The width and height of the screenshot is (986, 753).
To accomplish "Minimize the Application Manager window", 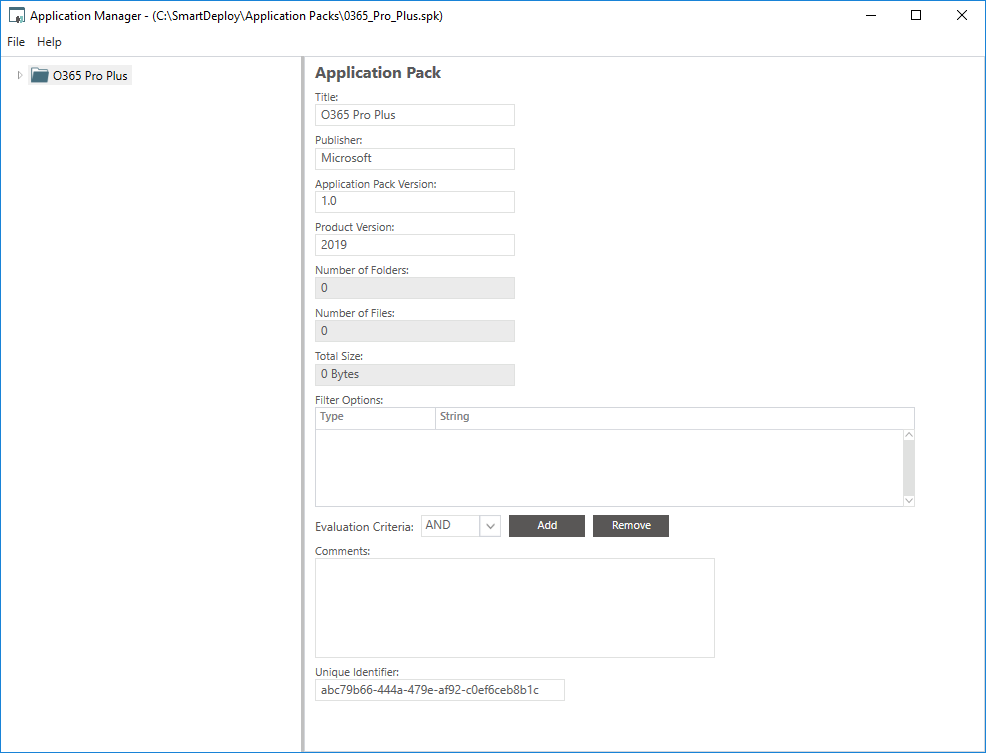I will [871, 16].
